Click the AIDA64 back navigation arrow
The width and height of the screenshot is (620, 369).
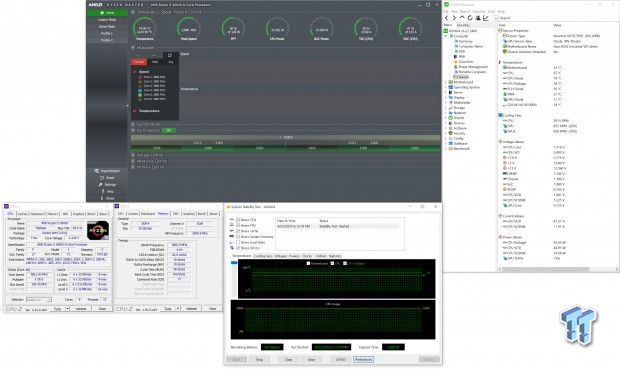coord(446,18)
